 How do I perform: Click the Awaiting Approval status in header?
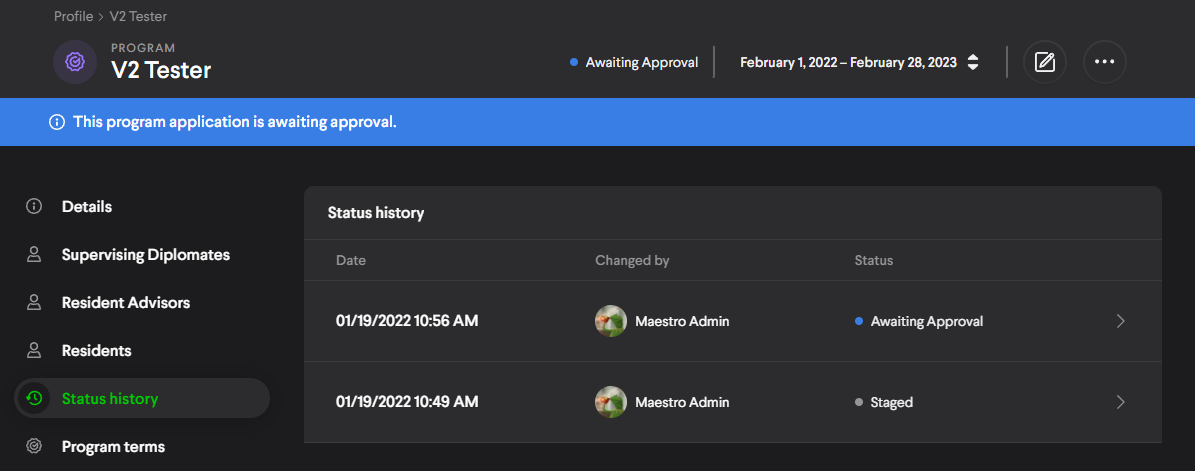click(x=641, y=62)
